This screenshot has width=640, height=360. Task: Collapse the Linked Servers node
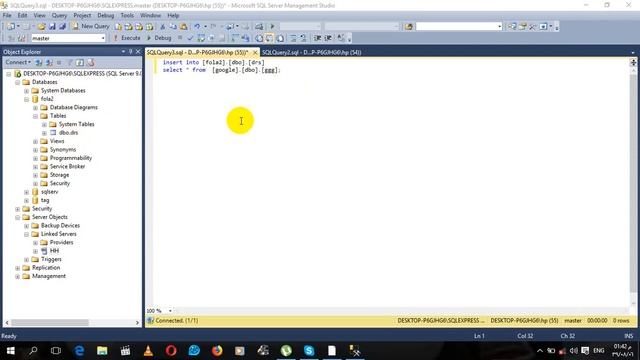27,234
